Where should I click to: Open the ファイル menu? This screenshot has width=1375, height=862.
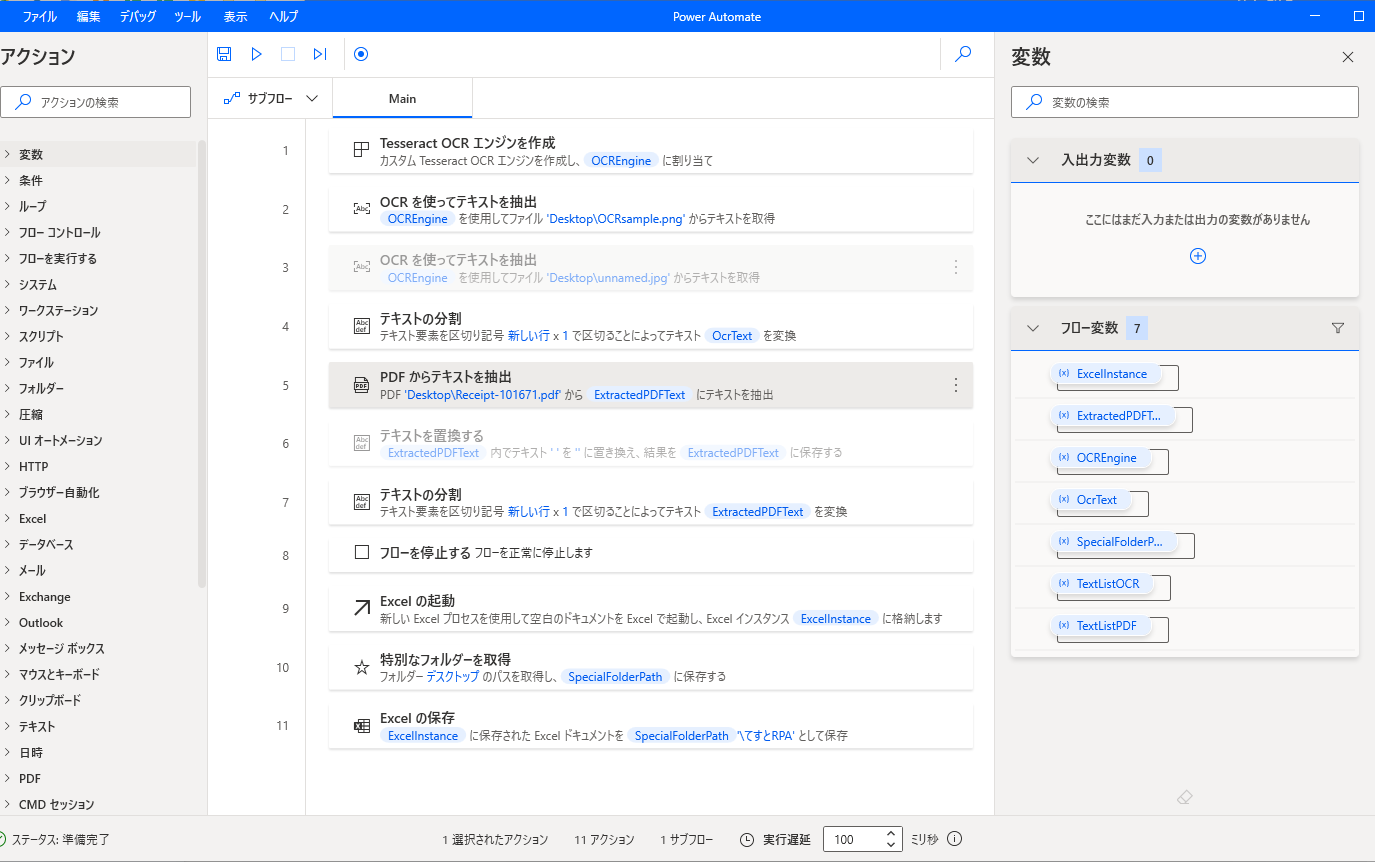[x=40, y=17]
